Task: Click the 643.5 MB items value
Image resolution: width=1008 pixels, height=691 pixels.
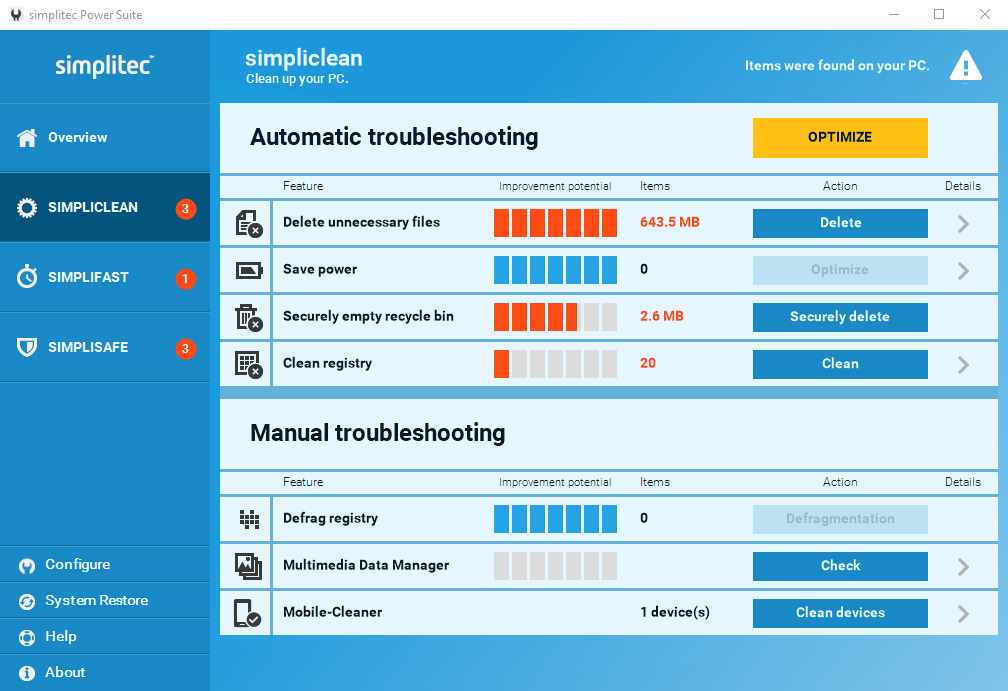Action: point(669,222)
